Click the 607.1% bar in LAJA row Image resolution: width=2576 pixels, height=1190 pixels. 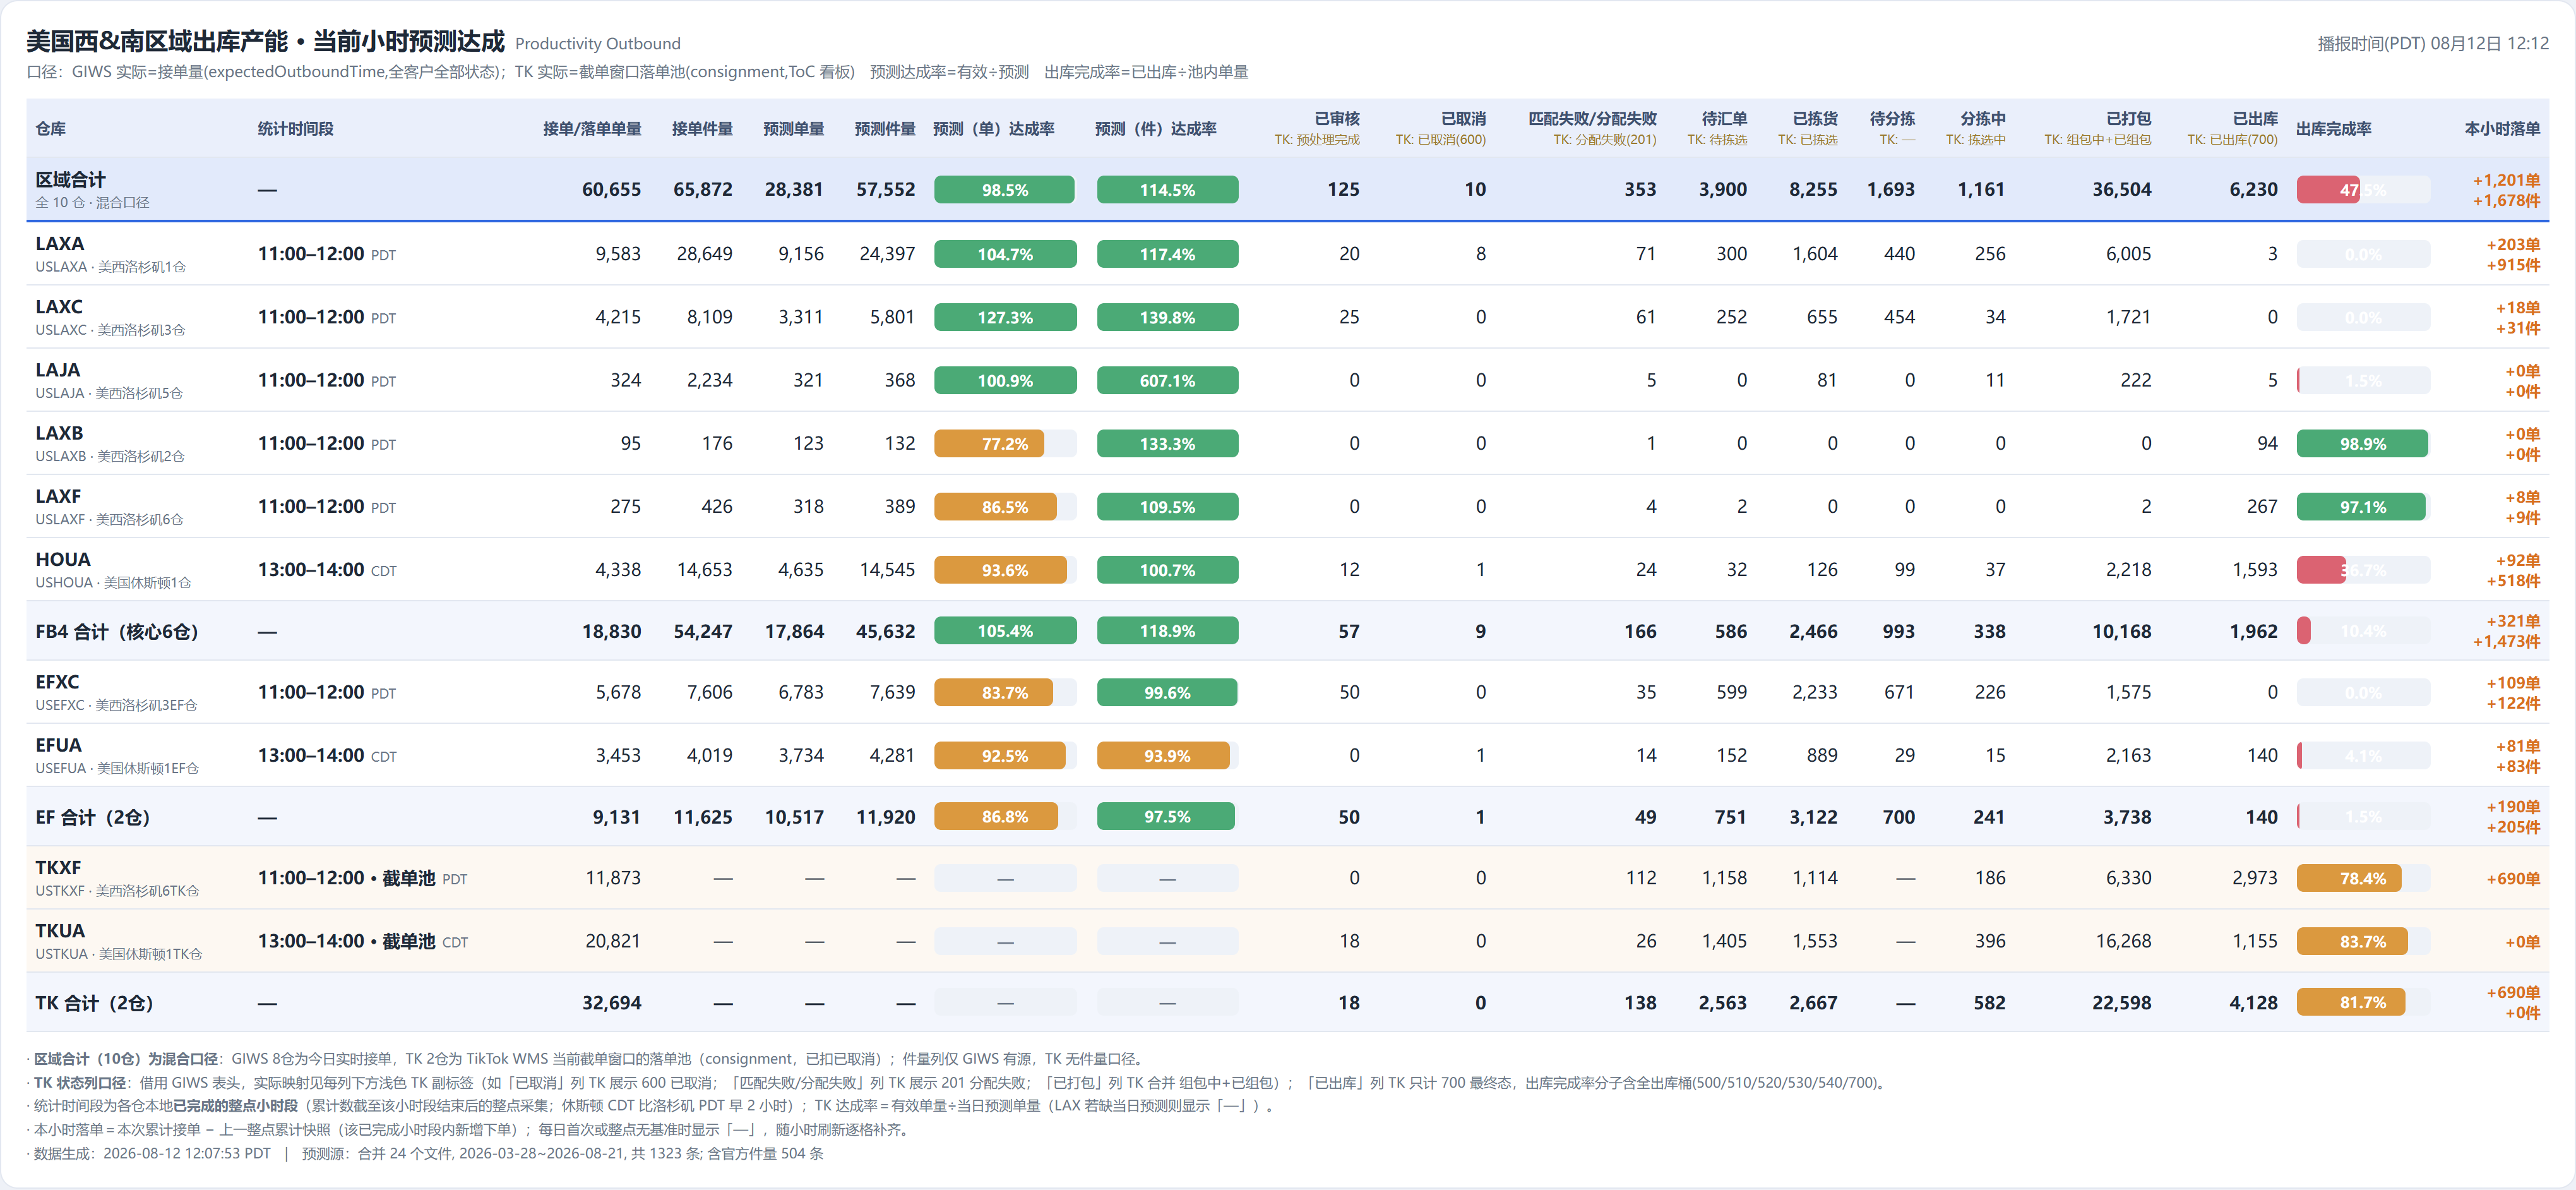click(x=1167, y=381)
